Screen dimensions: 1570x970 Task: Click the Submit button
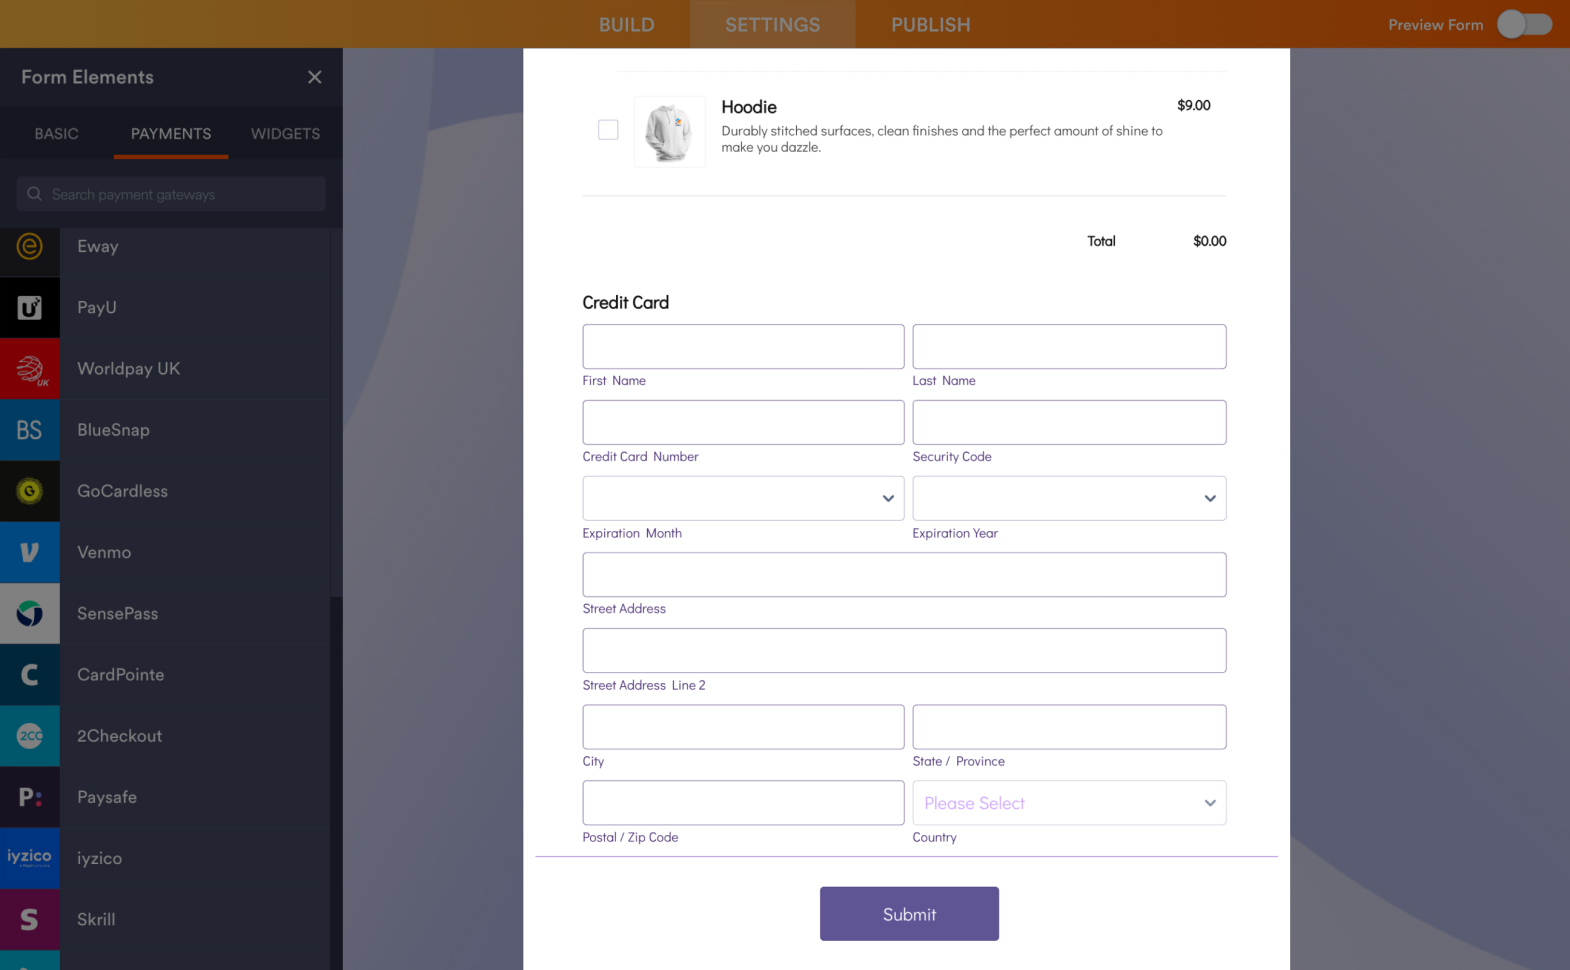[x=909, y=914]
